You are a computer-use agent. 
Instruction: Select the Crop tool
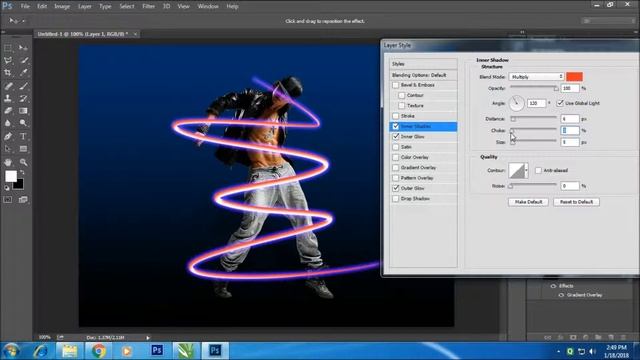pyautogui.click(x=8, y=73)
